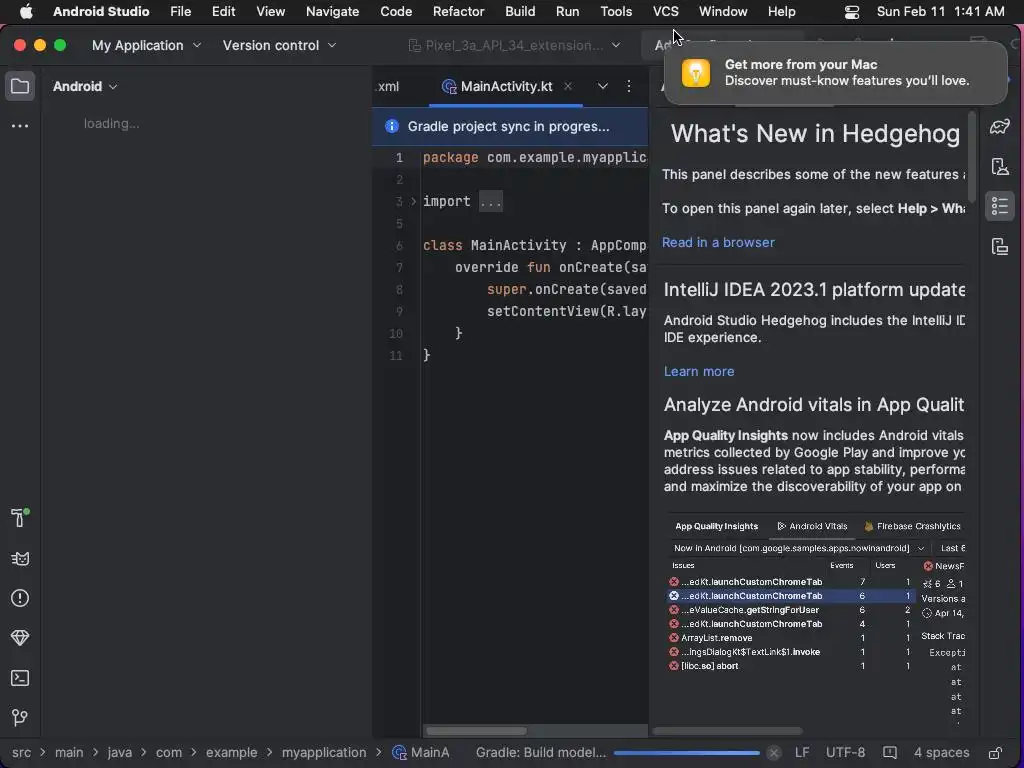Open the Version control dropdown

280,45
